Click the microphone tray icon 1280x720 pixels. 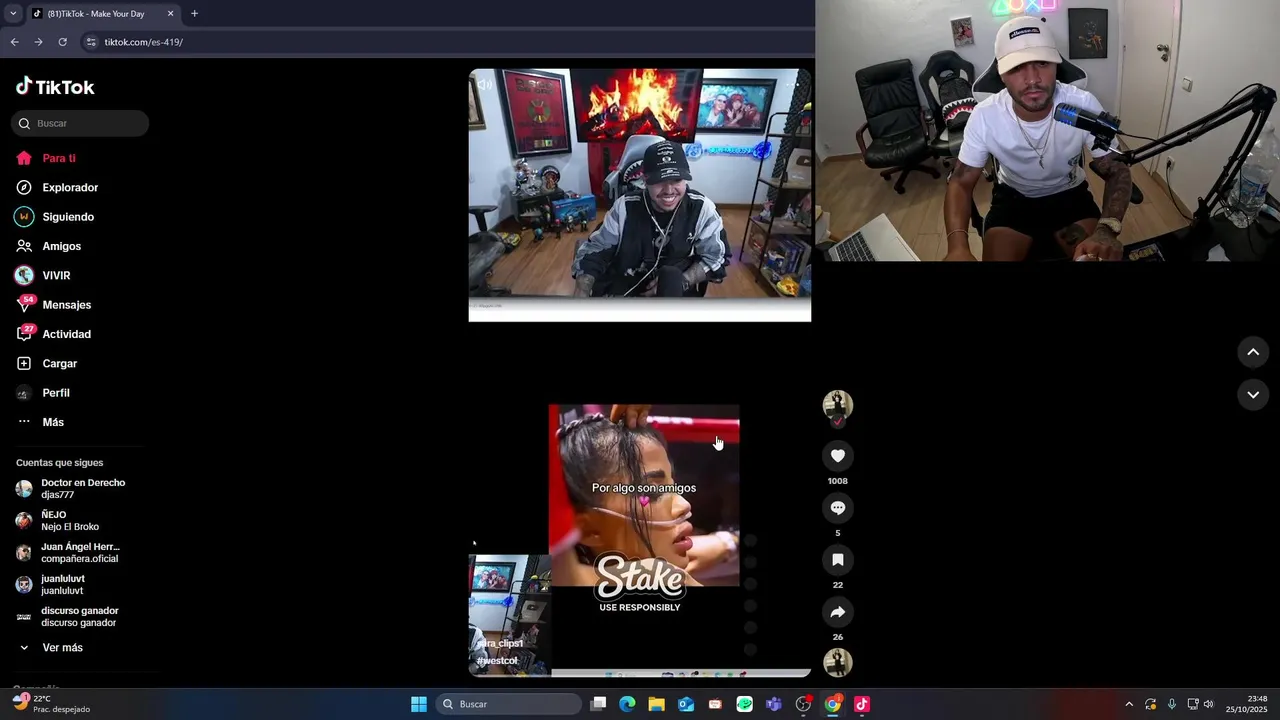(1171, 704)
